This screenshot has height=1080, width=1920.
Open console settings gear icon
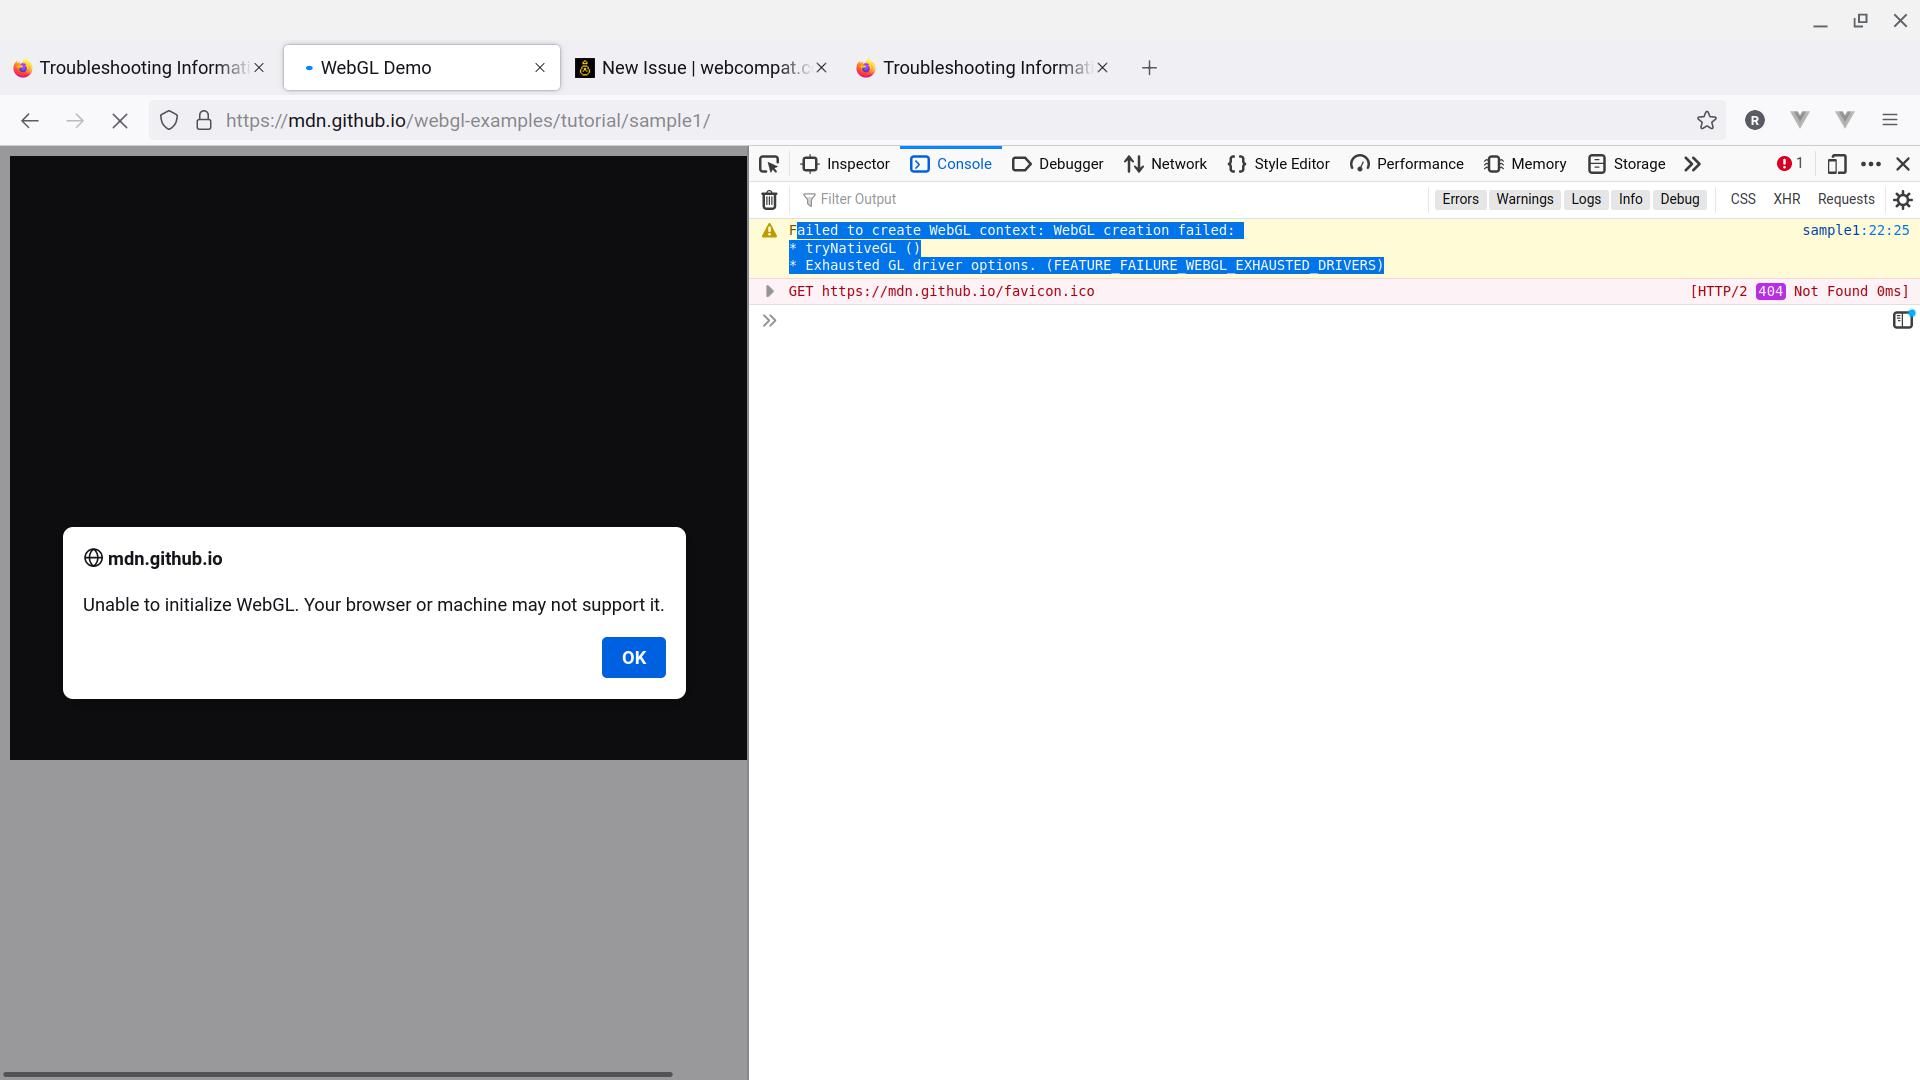click(1903, 200)
